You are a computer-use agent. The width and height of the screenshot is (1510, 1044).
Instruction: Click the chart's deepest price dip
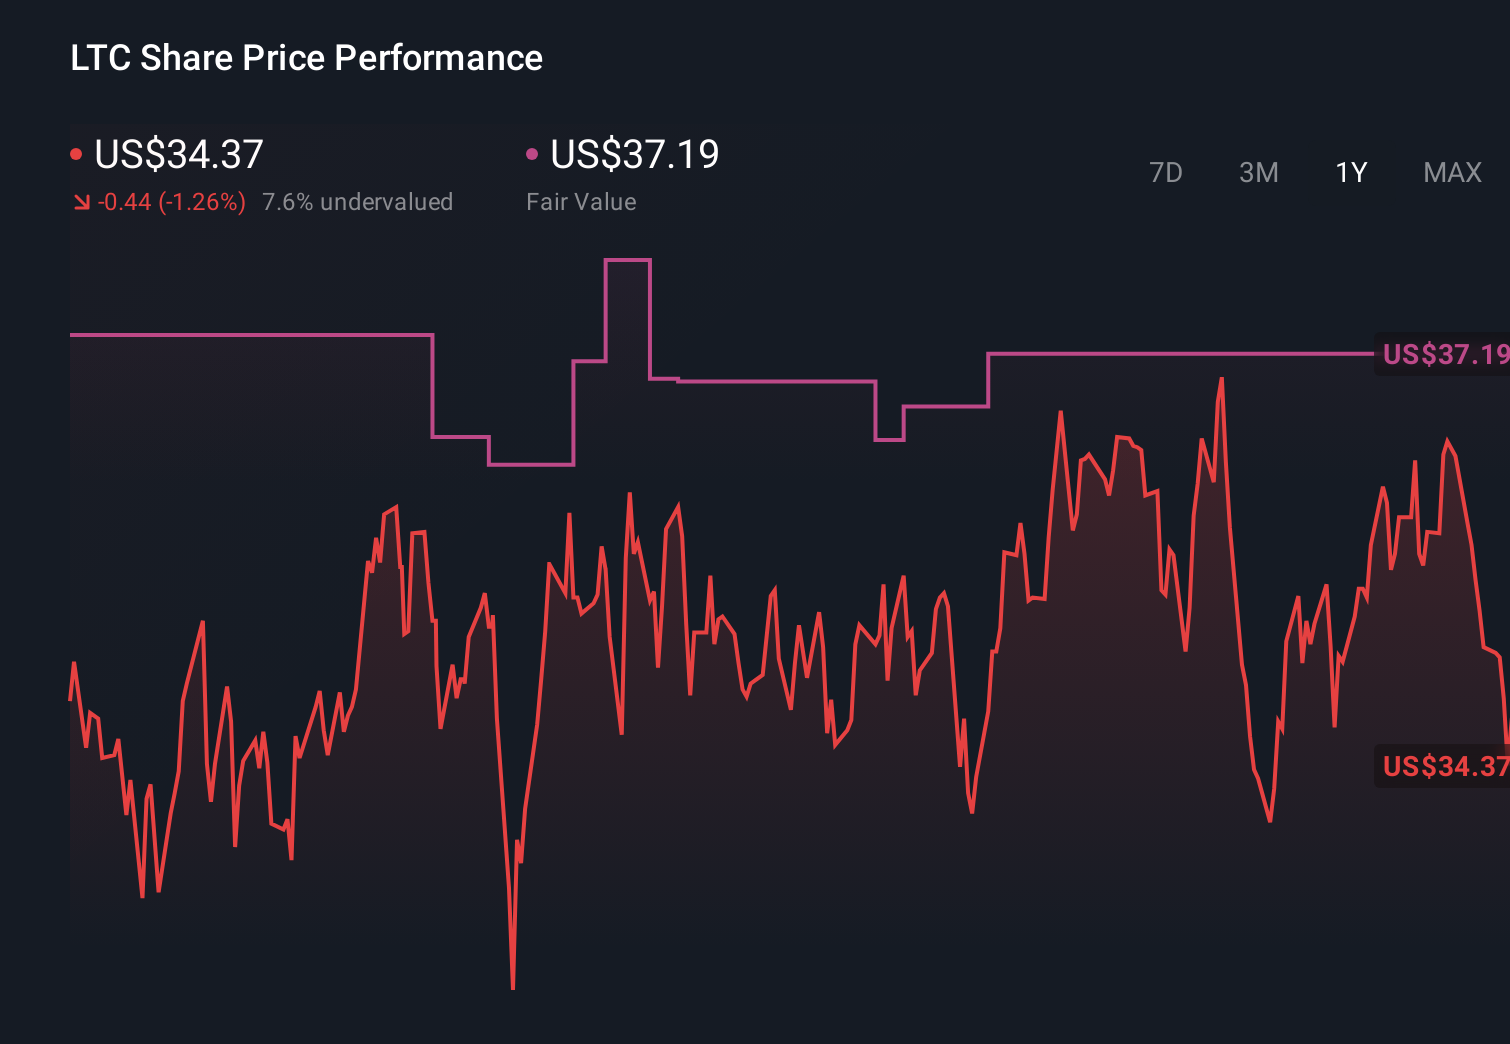coord(514,985)
